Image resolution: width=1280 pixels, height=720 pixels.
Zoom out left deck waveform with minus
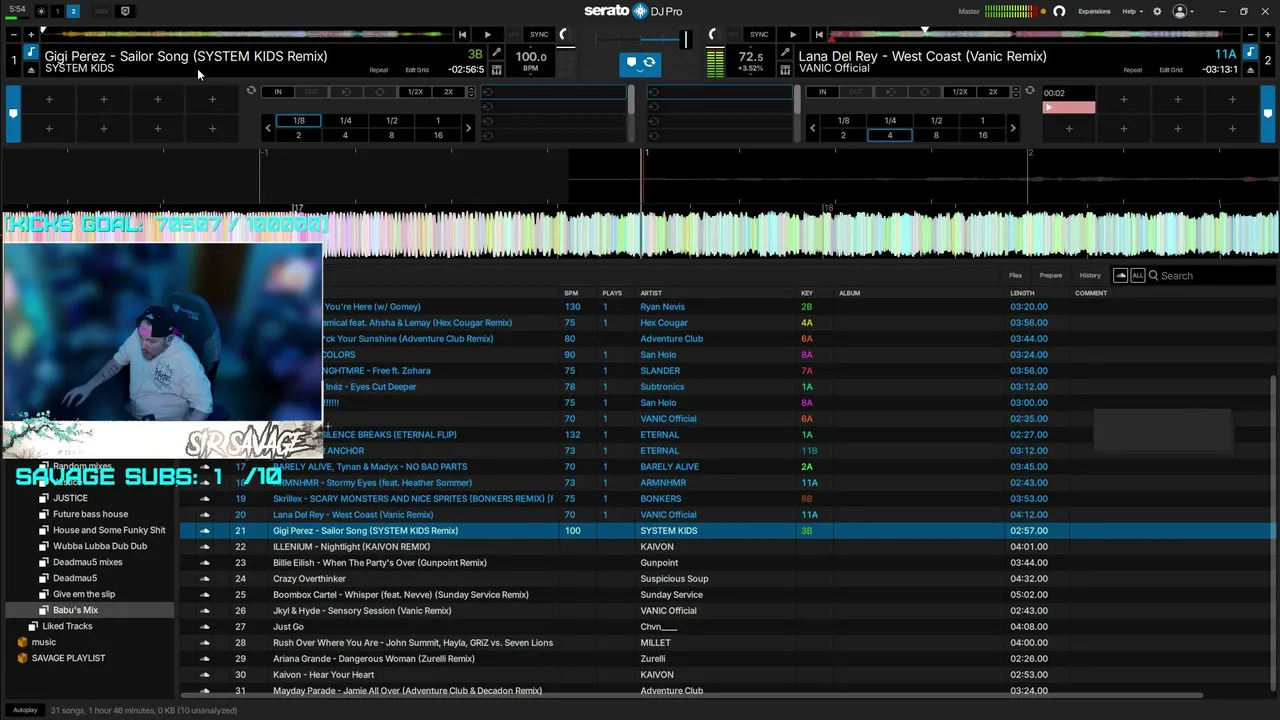(14, 35)
